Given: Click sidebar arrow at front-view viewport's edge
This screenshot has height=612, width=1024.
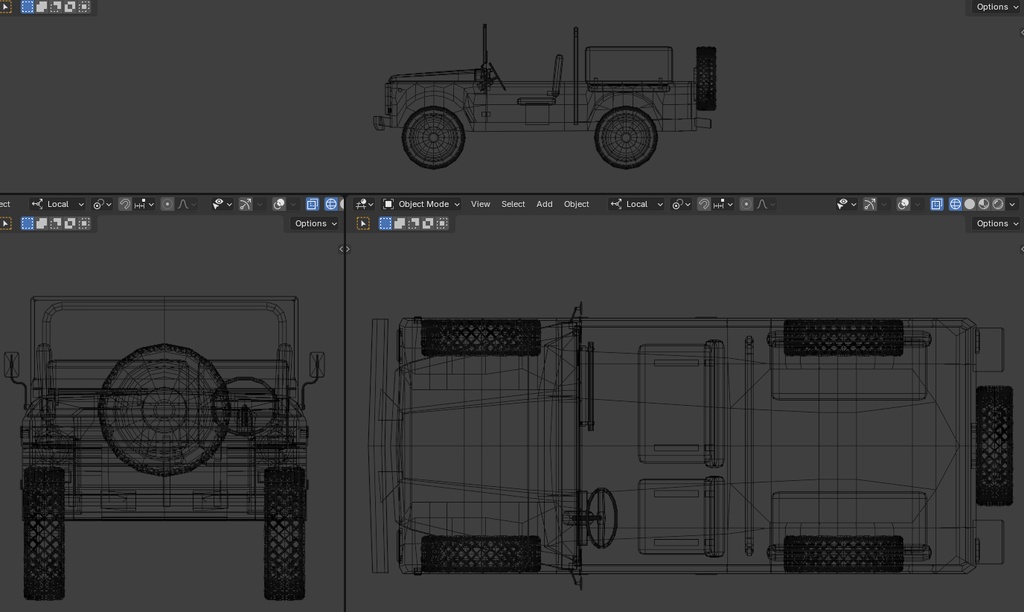Looking at the screenshot, I should 341,249.
